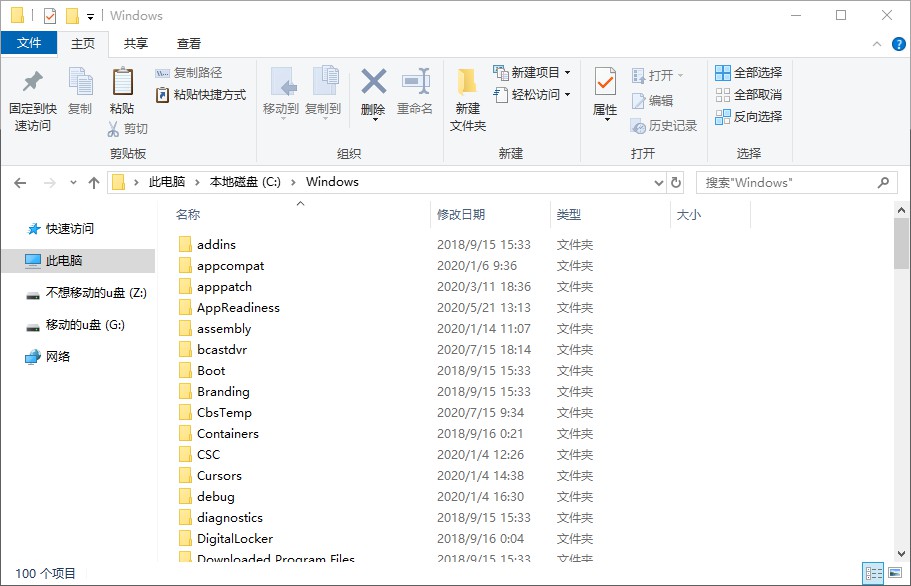Select 移动的u盘 (G:) drive
This screenshot has width=911, height=586.
tap(76, 325)
